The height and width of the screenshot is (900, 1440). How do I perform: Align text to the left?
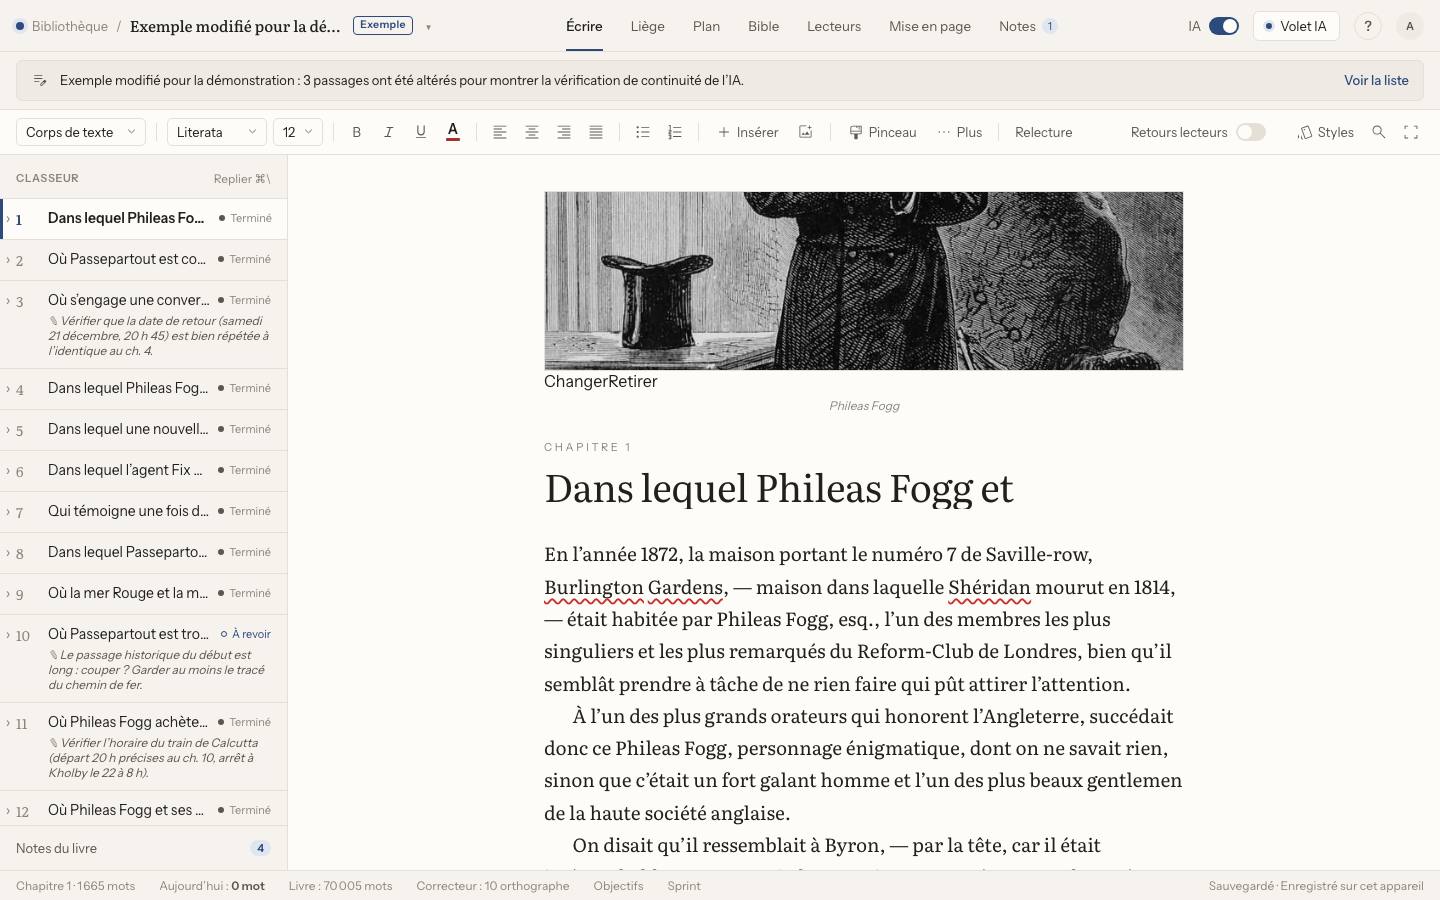point(500,132)
